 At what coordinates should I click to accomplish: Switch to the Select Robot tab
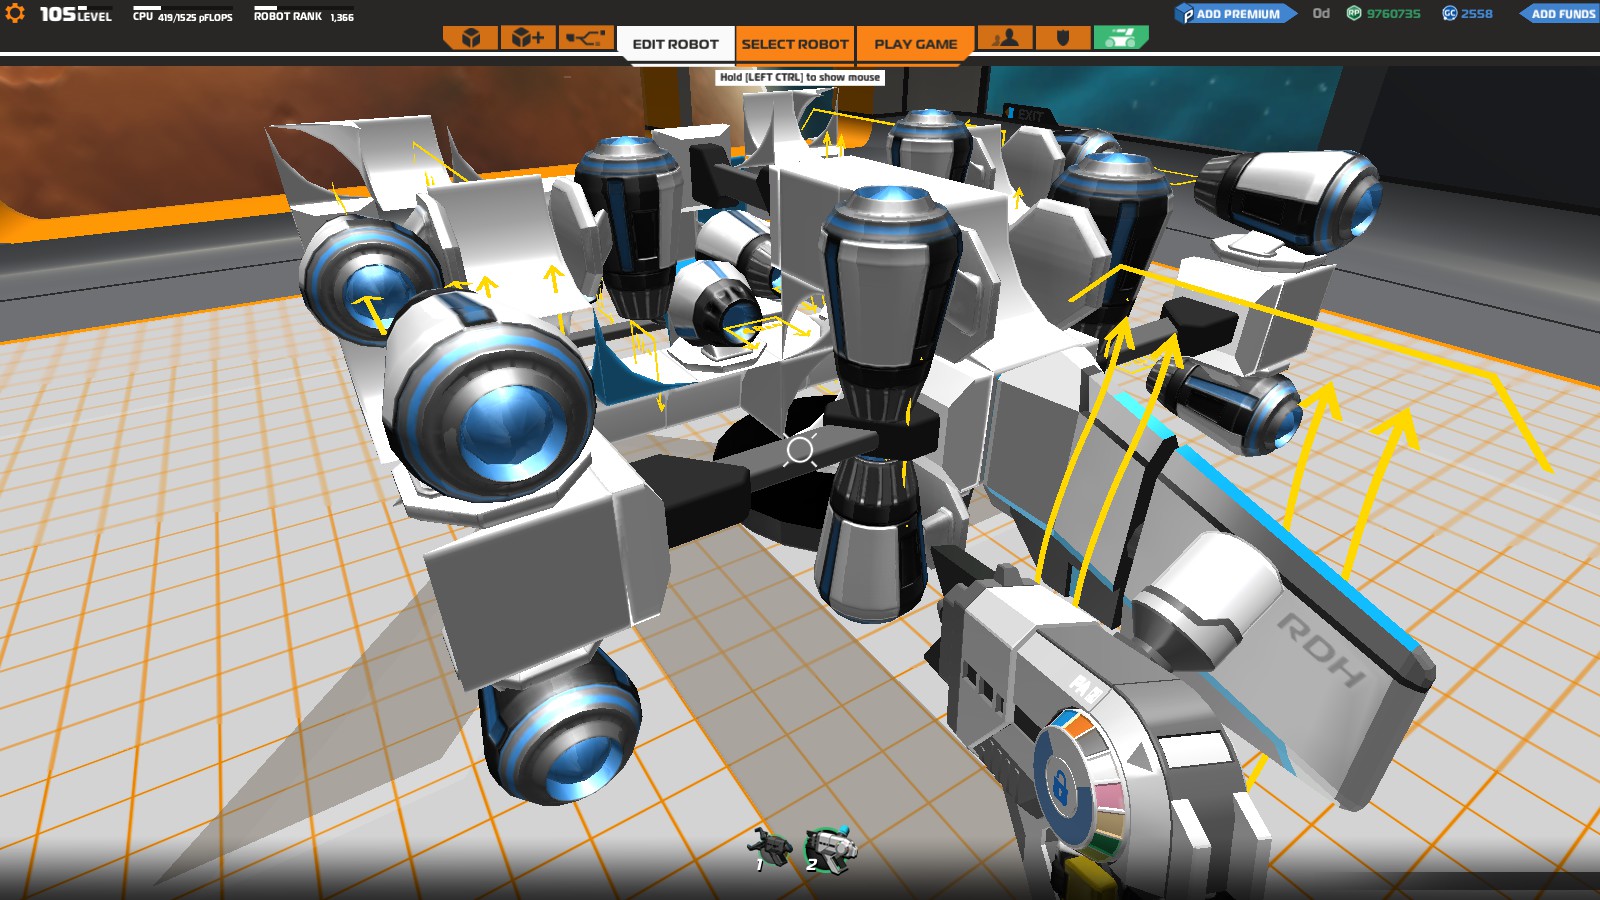[795, 44]
